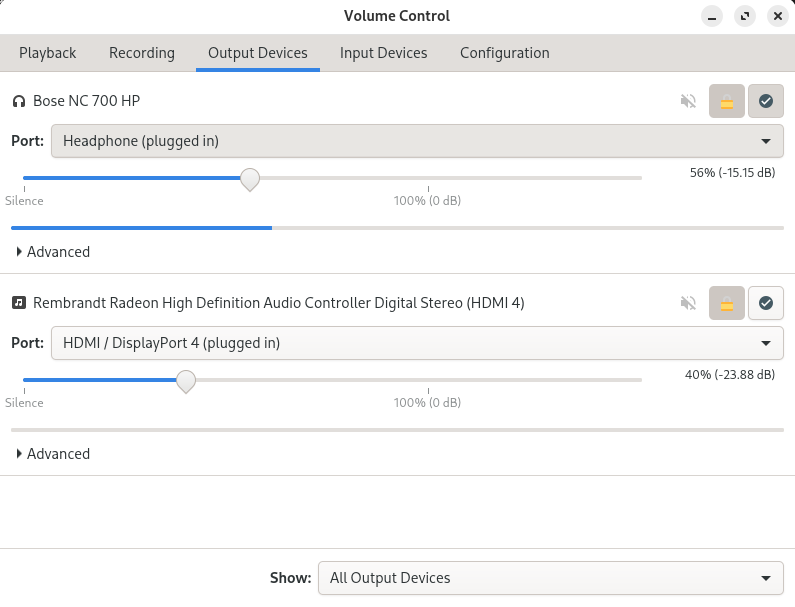Mute the Bose NC 700 HP output

(688, 101)
